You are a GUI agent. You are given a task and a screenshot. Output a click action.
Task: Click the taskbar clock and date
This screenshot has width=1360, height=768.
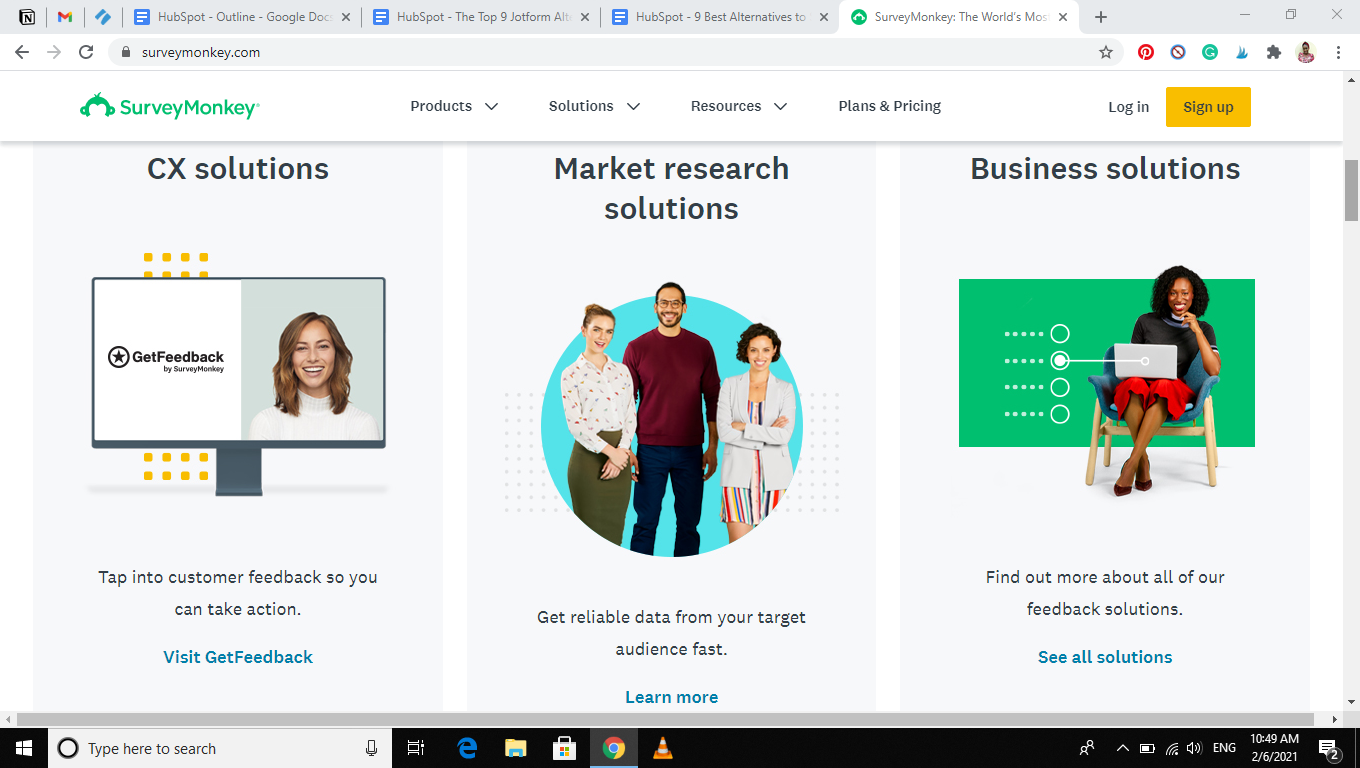[x=1274, y=748]
